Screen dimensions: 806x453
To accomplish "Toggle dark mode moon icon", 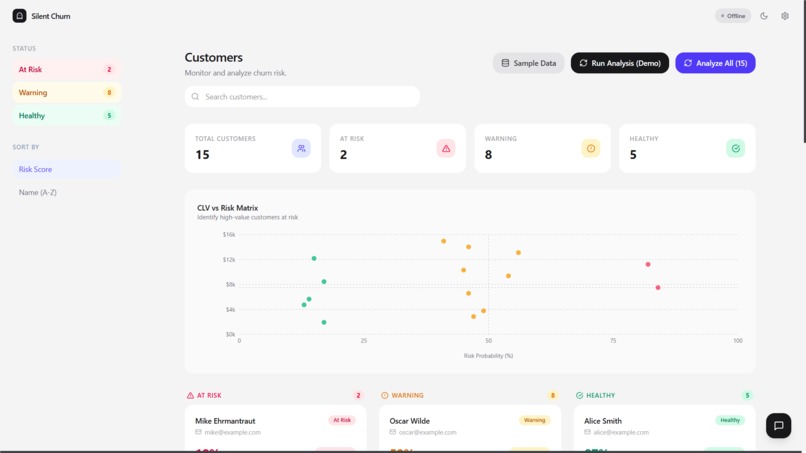I will pyautogui.click(x=764, y=16).
